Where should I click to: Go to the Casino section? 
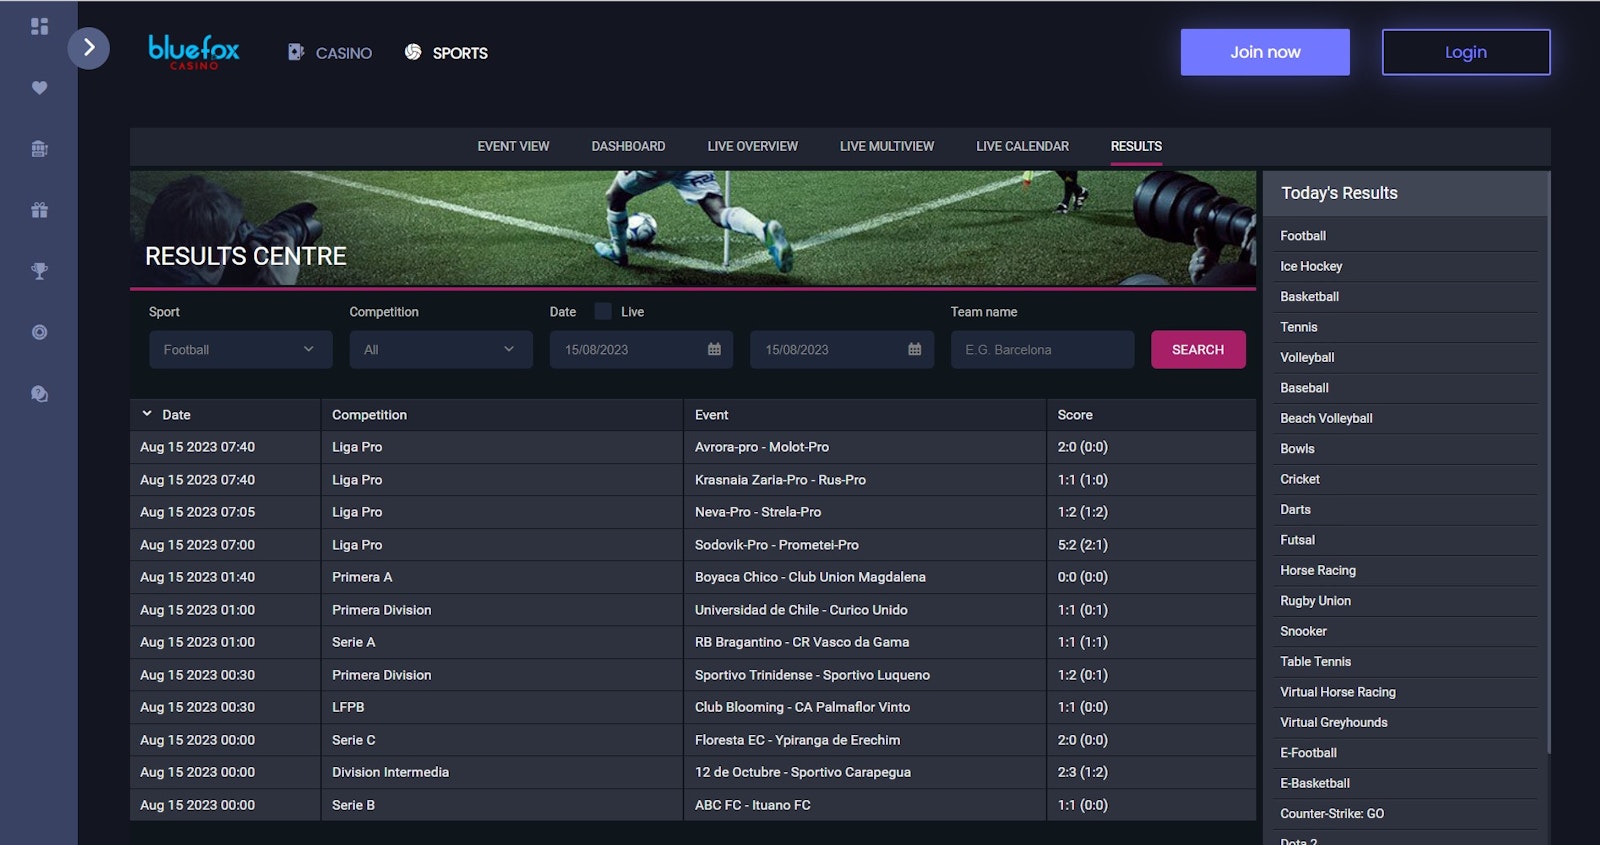(x=330, y=53)
